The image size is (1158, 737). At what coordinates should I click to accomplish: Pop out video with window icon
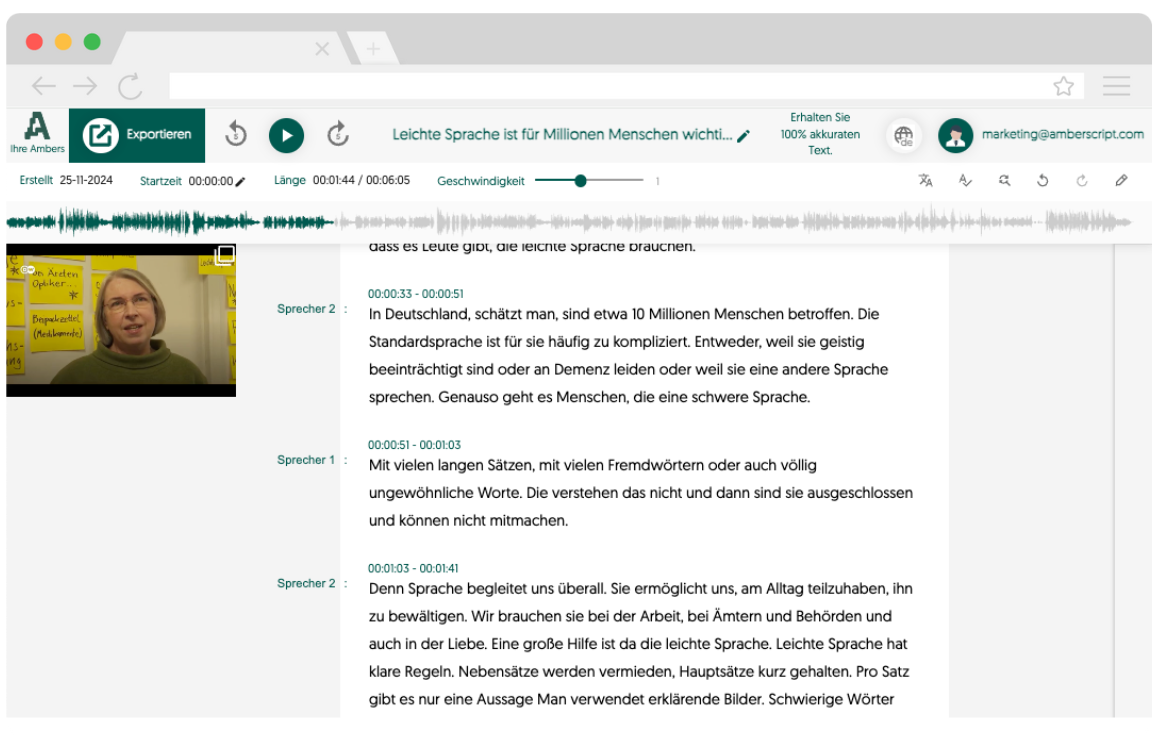[224, 256]
